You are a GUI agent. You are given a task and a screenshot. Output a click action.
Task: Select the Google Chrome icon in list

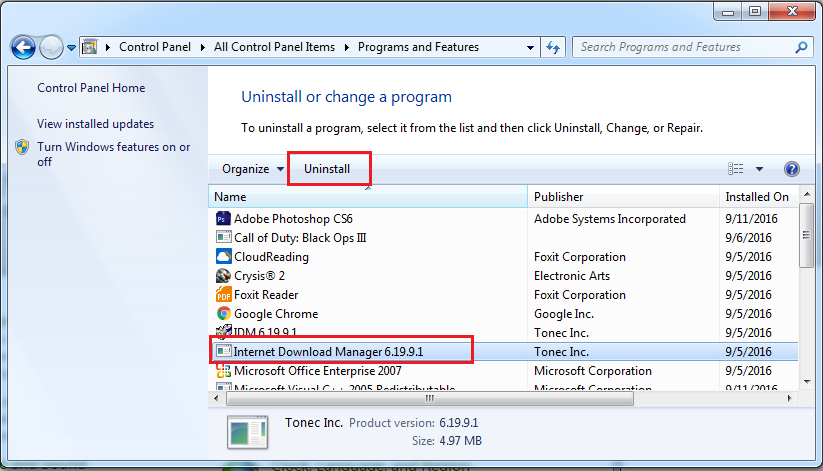pyautogui.click(x=223, y=314)
